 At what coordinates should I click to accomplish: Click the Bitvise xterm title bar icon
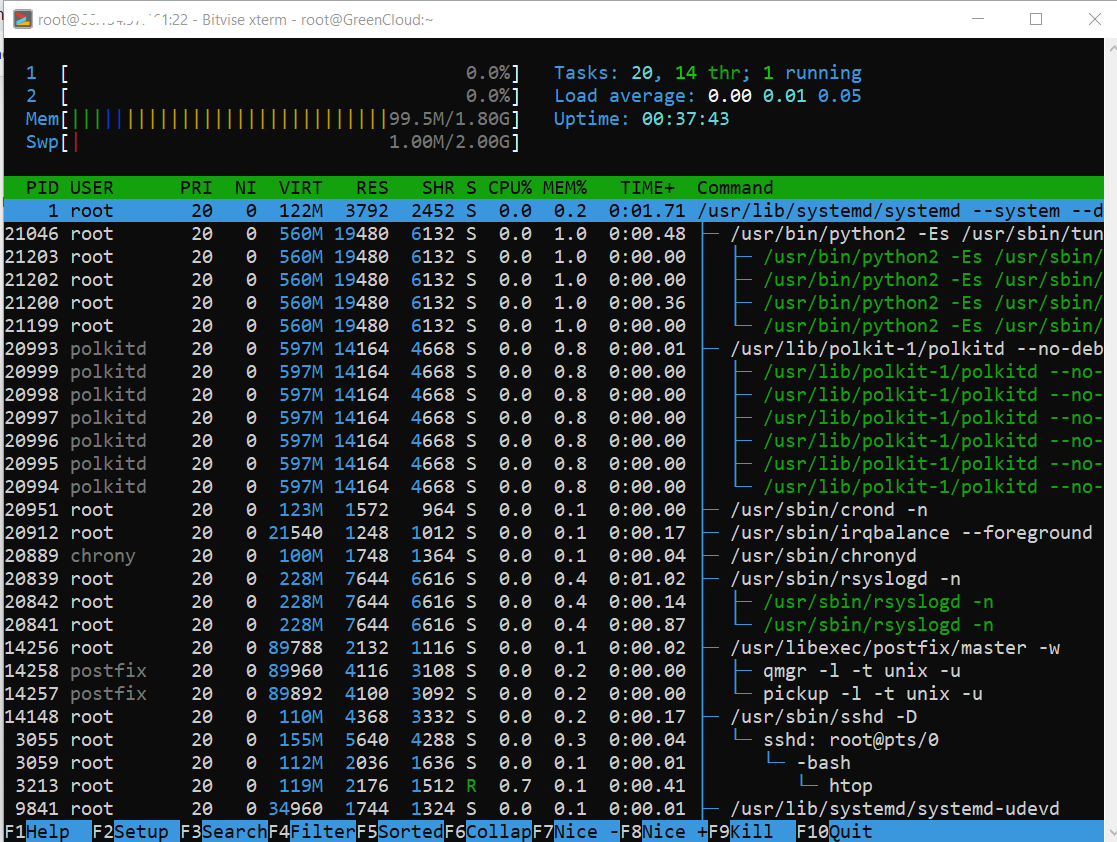[23, 19]
